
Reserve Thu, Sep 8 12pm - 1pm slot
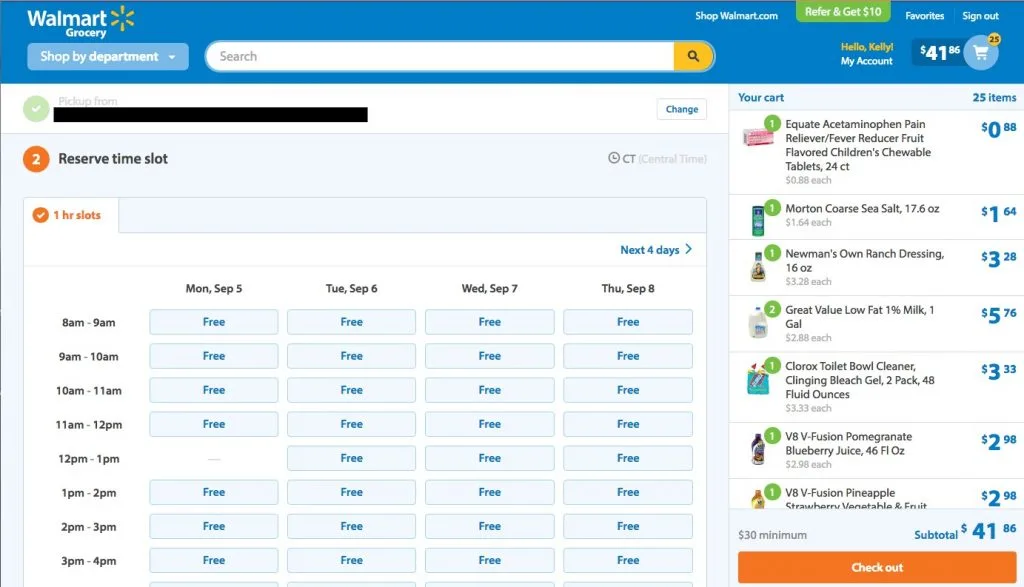628,458
